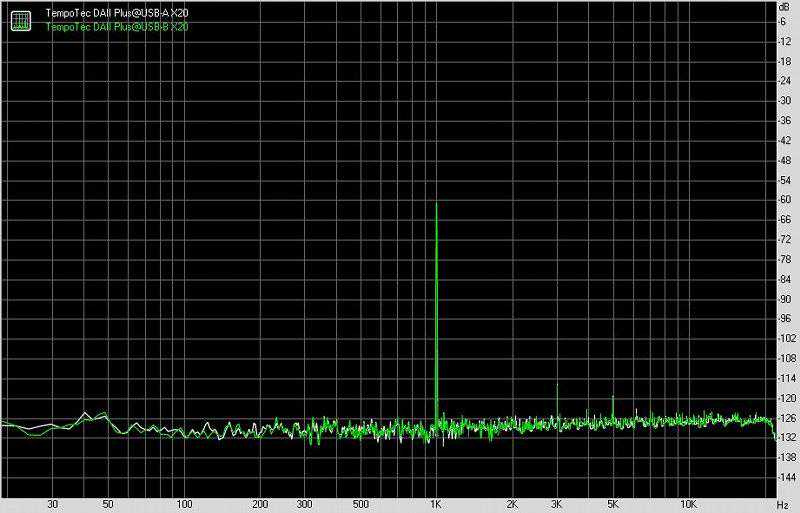
Task: Click the 500 Hz frequency axis label
Action: (360, 505)
